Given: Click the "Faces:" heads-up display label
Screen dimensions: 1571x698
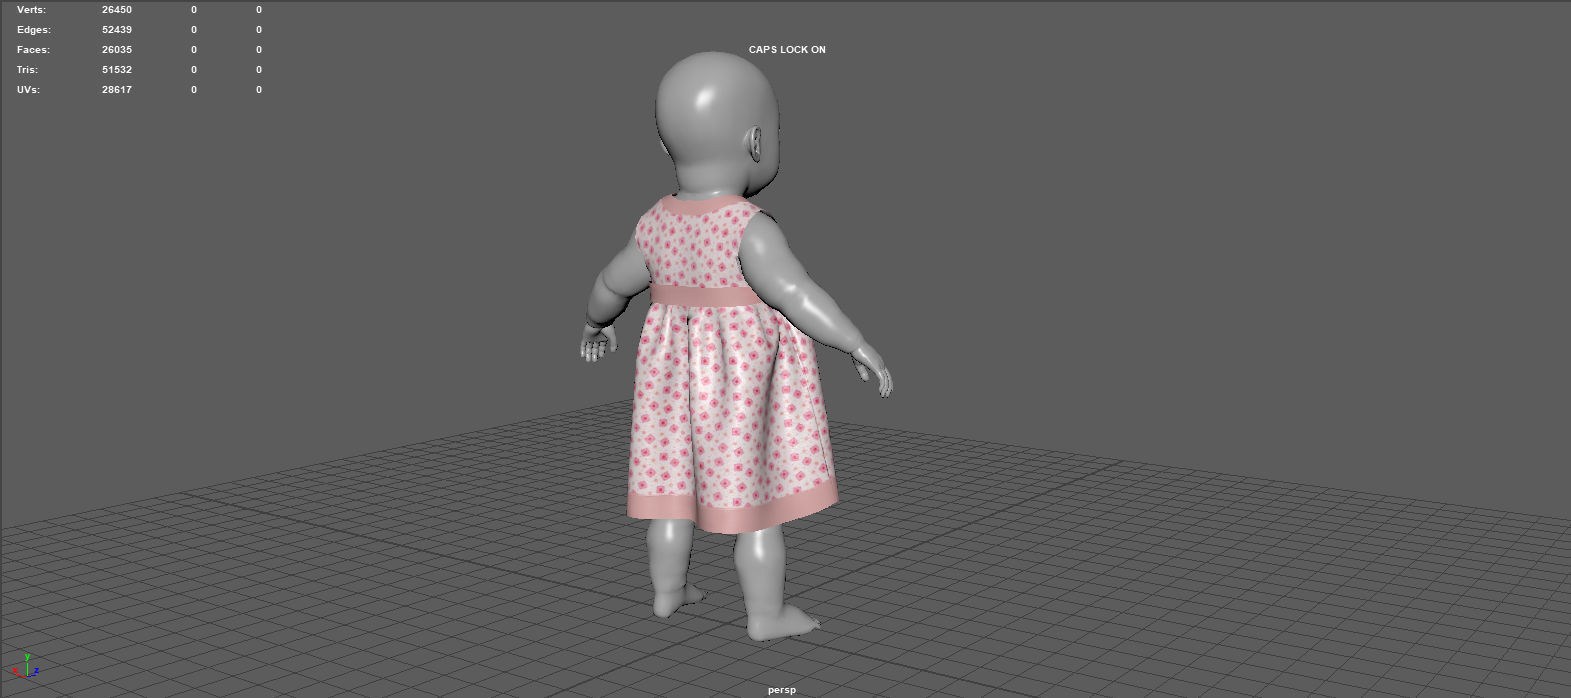Looking at the screenshot, I should tap(33, 50).
